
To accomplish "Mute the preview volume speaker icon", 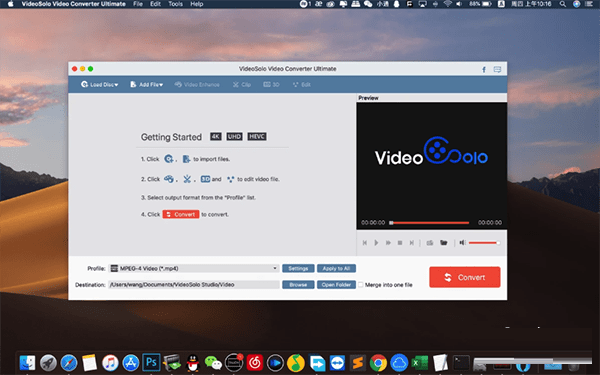I will click(x=462, y=243).
